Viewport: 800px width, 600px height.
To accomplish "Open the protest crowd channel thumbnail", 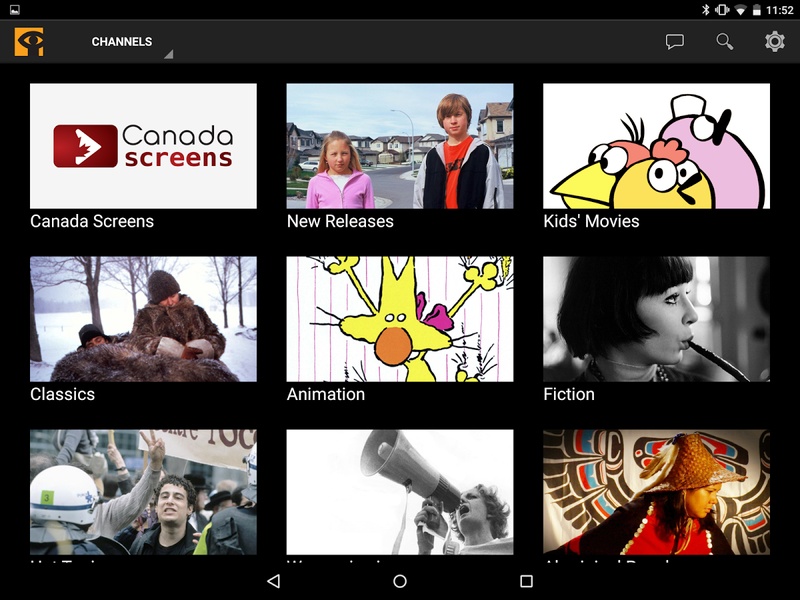I will coord(143,492).
